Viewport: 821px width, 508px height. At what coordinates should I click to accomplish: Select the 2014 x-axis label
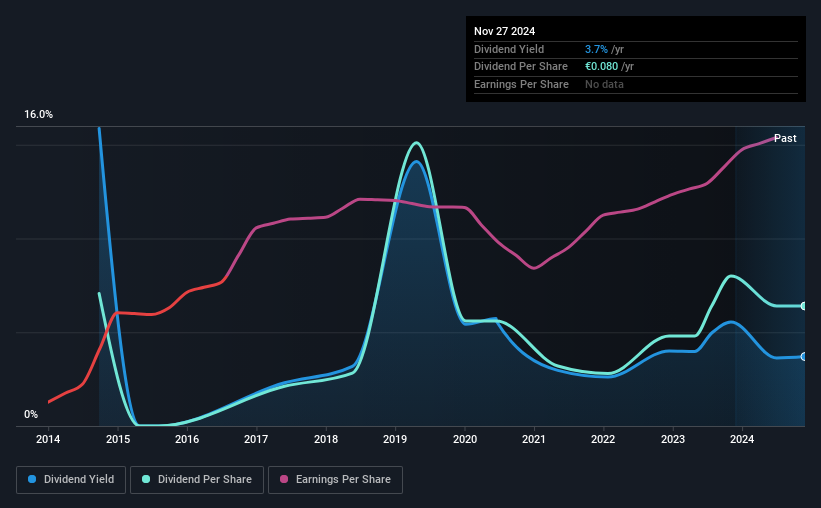click(x=48, y=439)
